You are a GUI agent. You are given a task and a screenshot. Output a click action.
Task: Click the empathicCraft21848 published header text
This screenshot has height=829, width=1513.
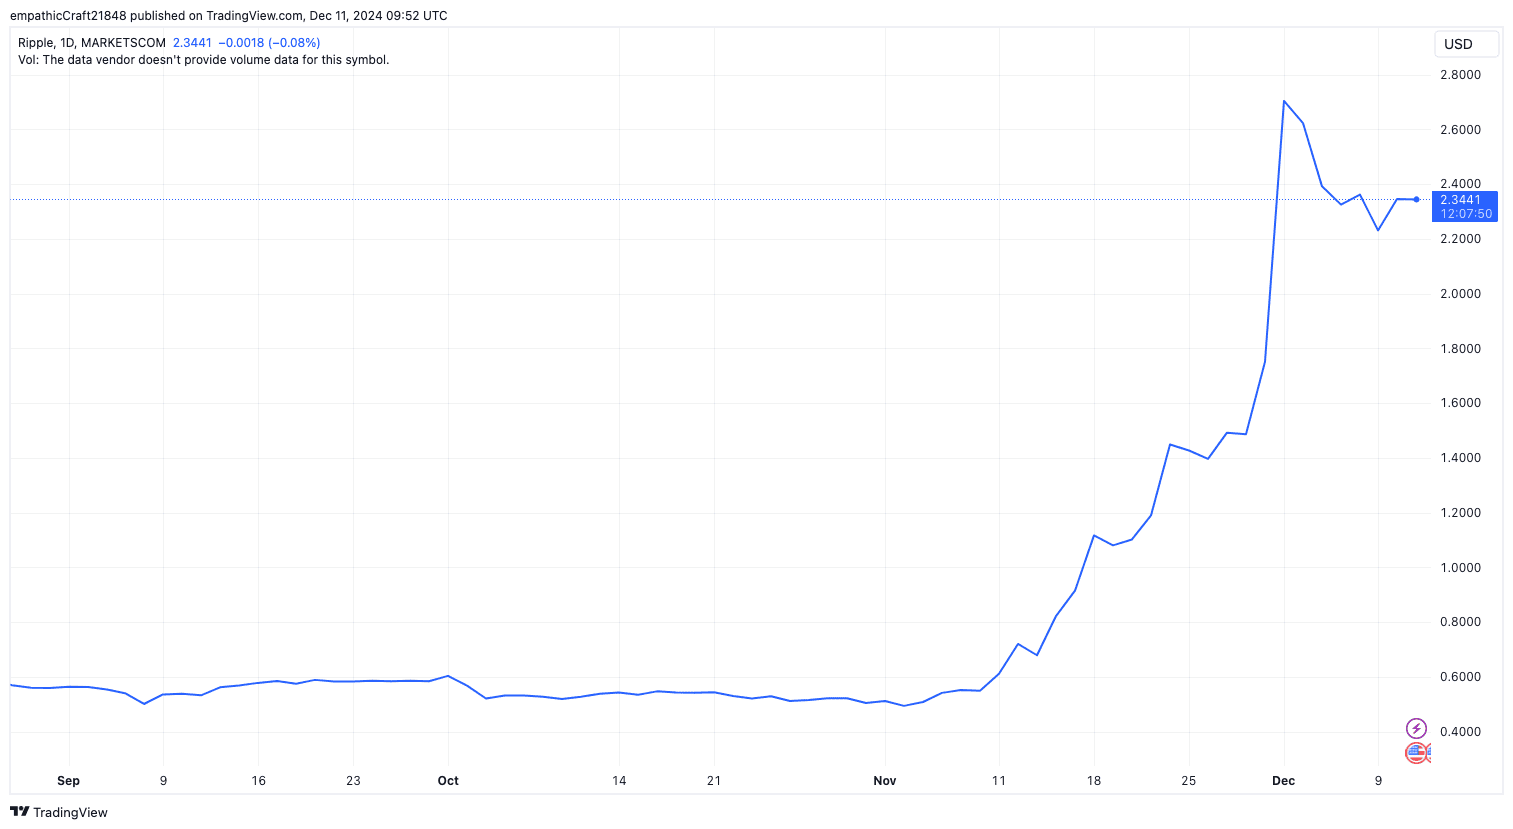229,16
